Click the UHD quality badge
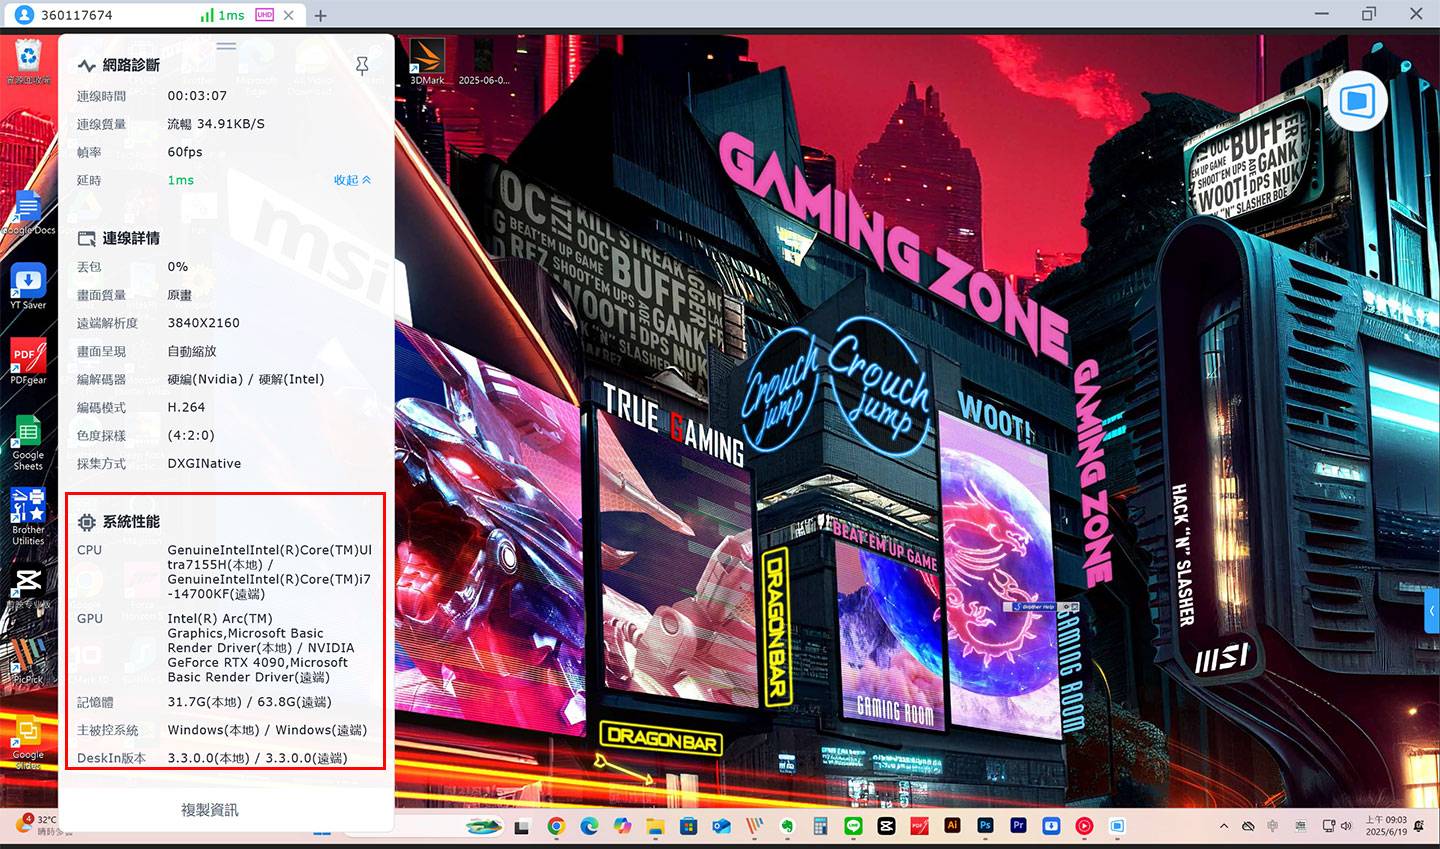The image size is (1440, 849). [x=264, y=15]
